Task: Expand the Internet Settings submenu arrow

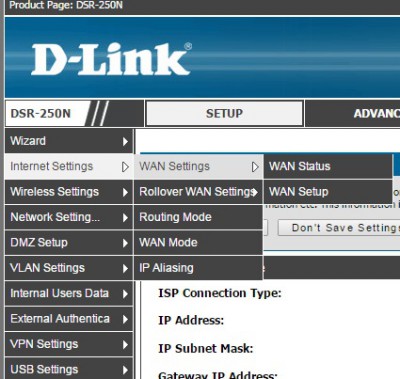Action: (x=125, y=167)
